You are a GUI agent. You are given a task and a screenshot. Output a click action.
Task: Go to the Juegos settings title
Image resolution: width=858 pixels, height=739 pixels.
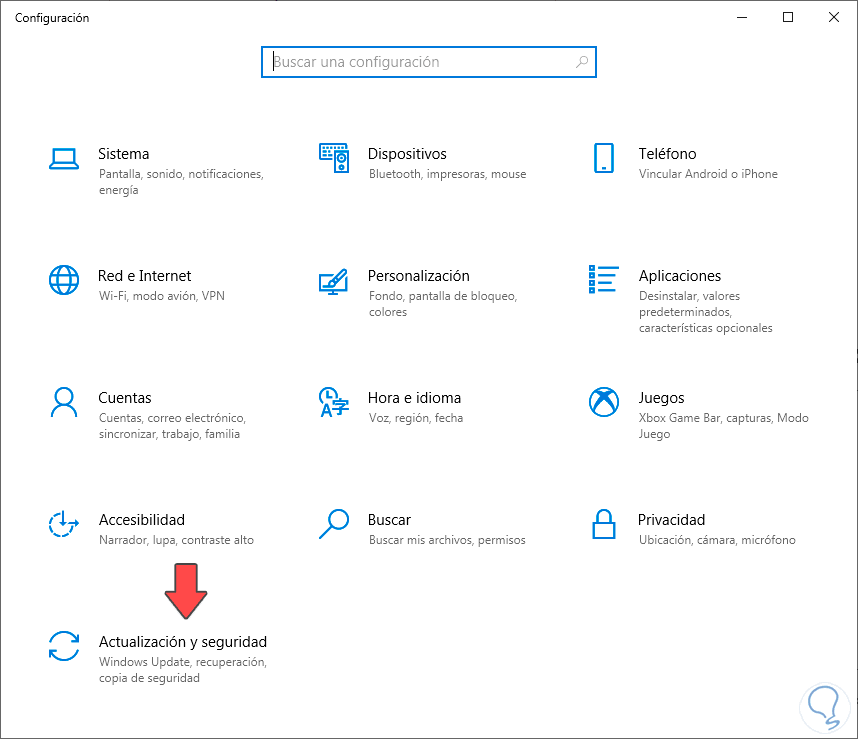(661, 398)
